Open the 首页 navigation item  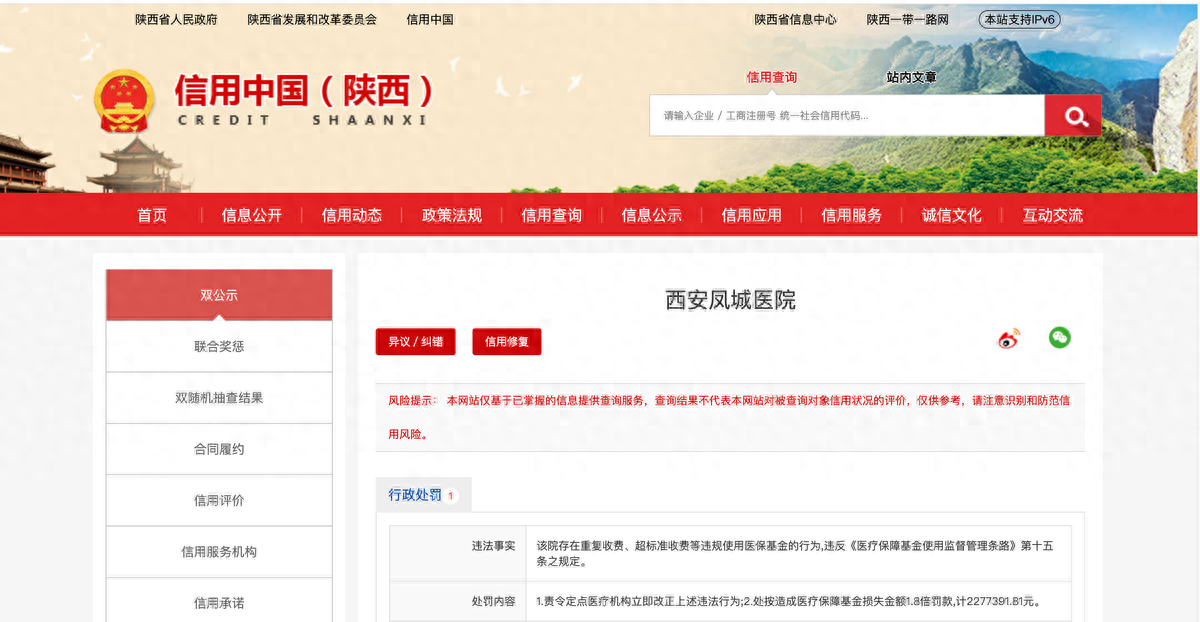[152, 215]
